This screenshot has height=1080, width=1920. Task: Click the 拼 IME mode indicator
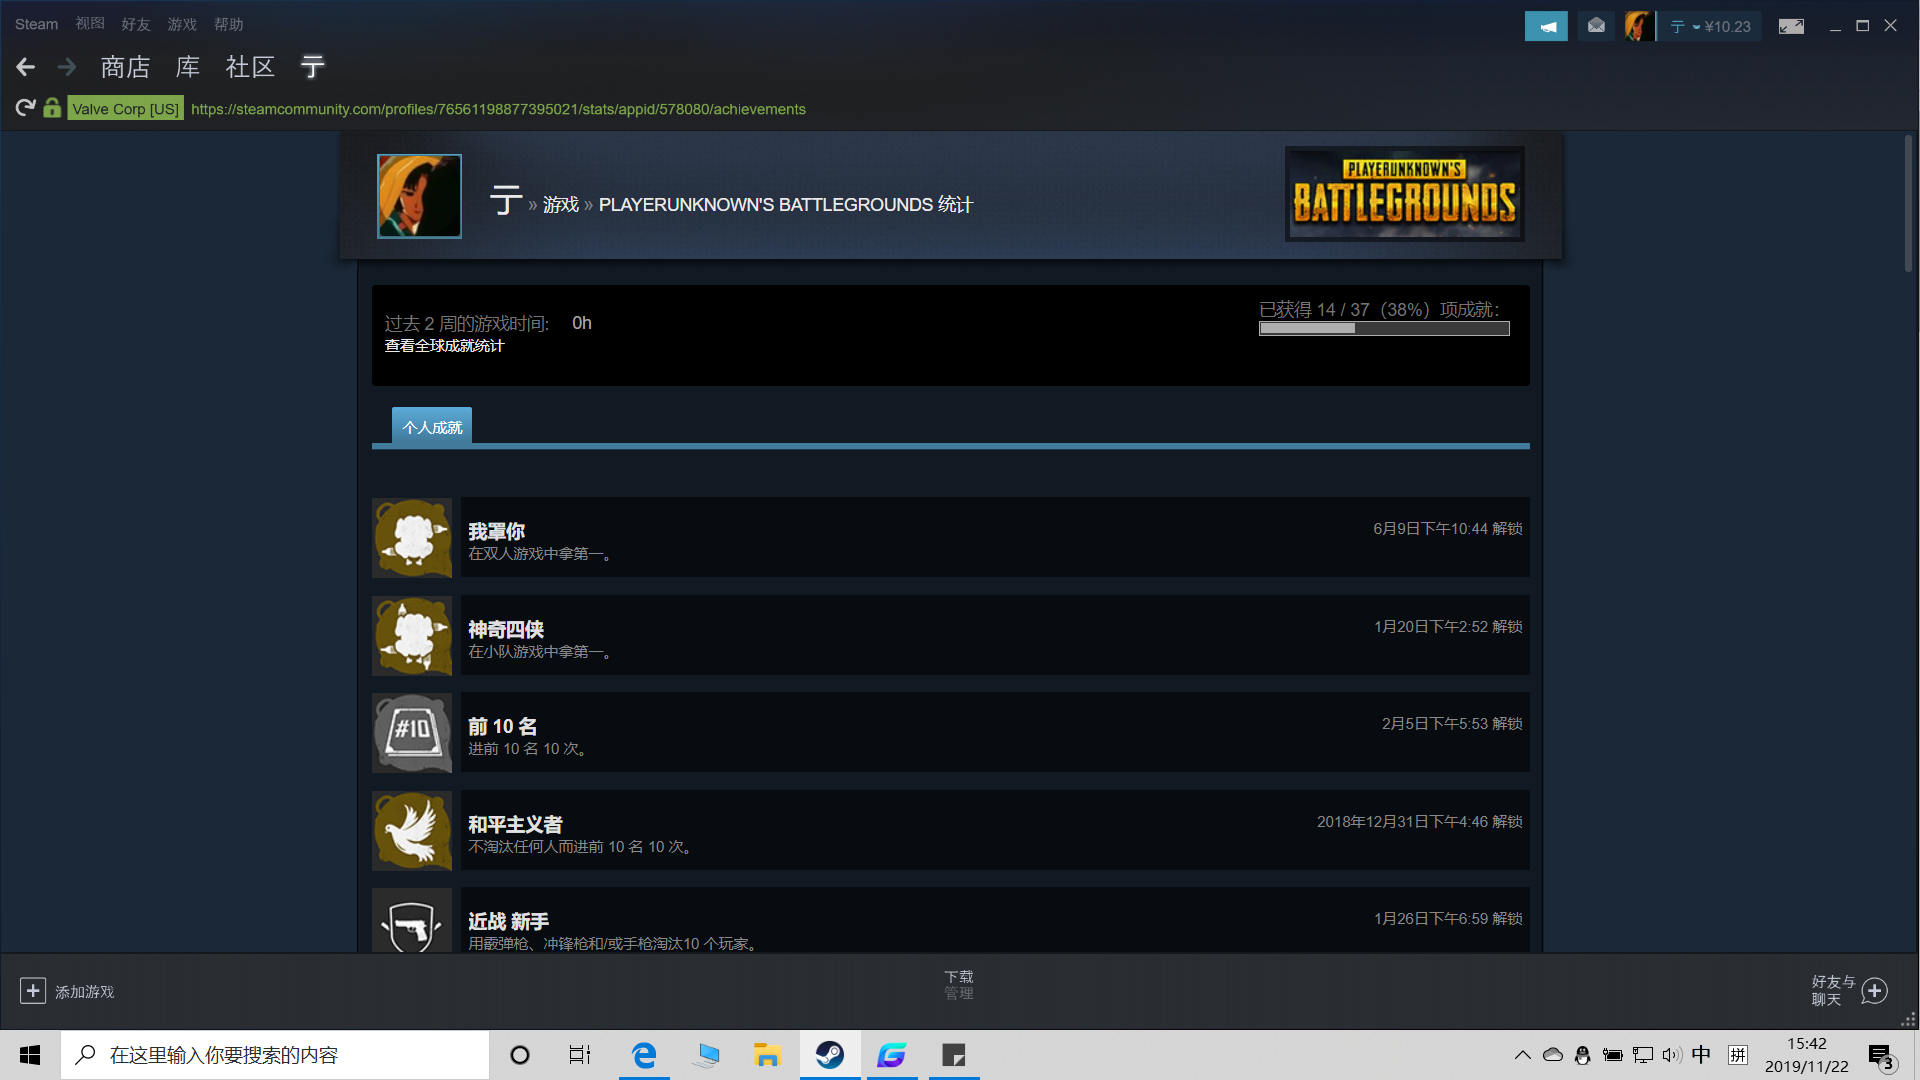(1738, 1055)
